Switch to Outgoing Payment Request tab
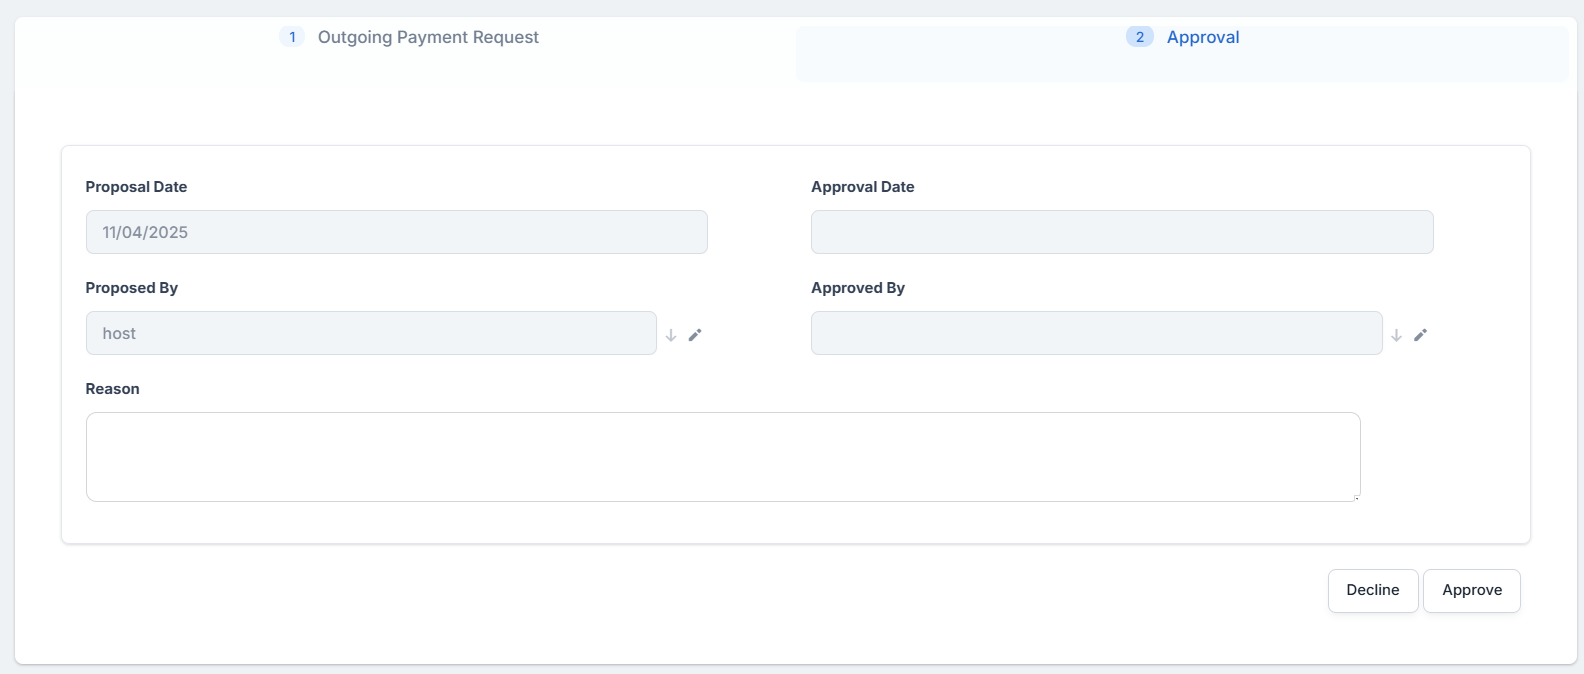1584x674 pixels. [x=428, y=37]
